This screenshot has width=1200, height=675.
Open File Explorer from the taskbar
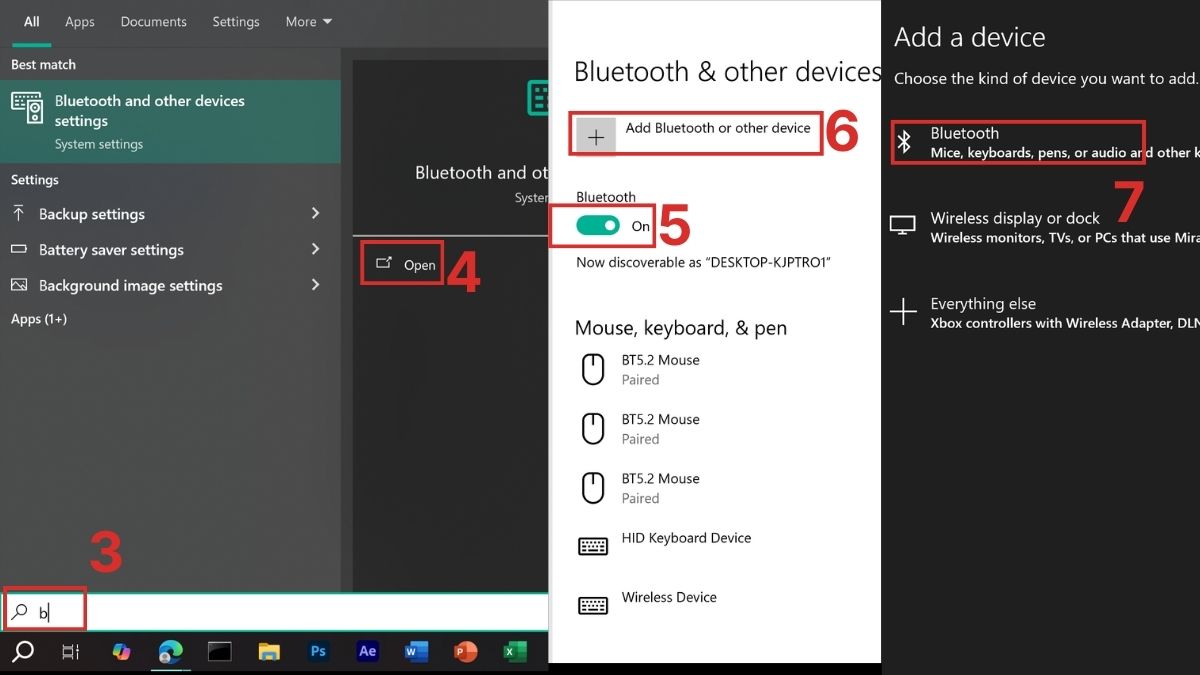click(269, 652)
